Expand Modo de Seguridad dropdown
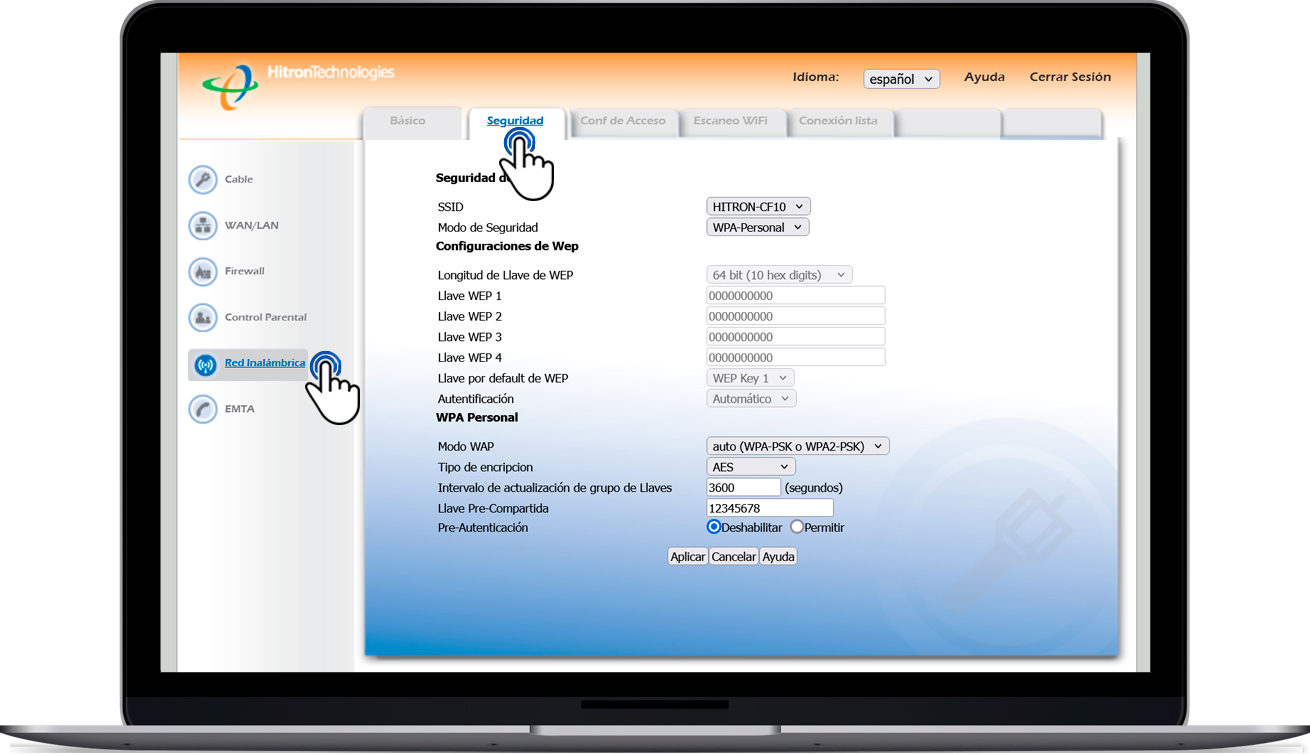This screenshot has width=1310, height=754. pos(757,227)
